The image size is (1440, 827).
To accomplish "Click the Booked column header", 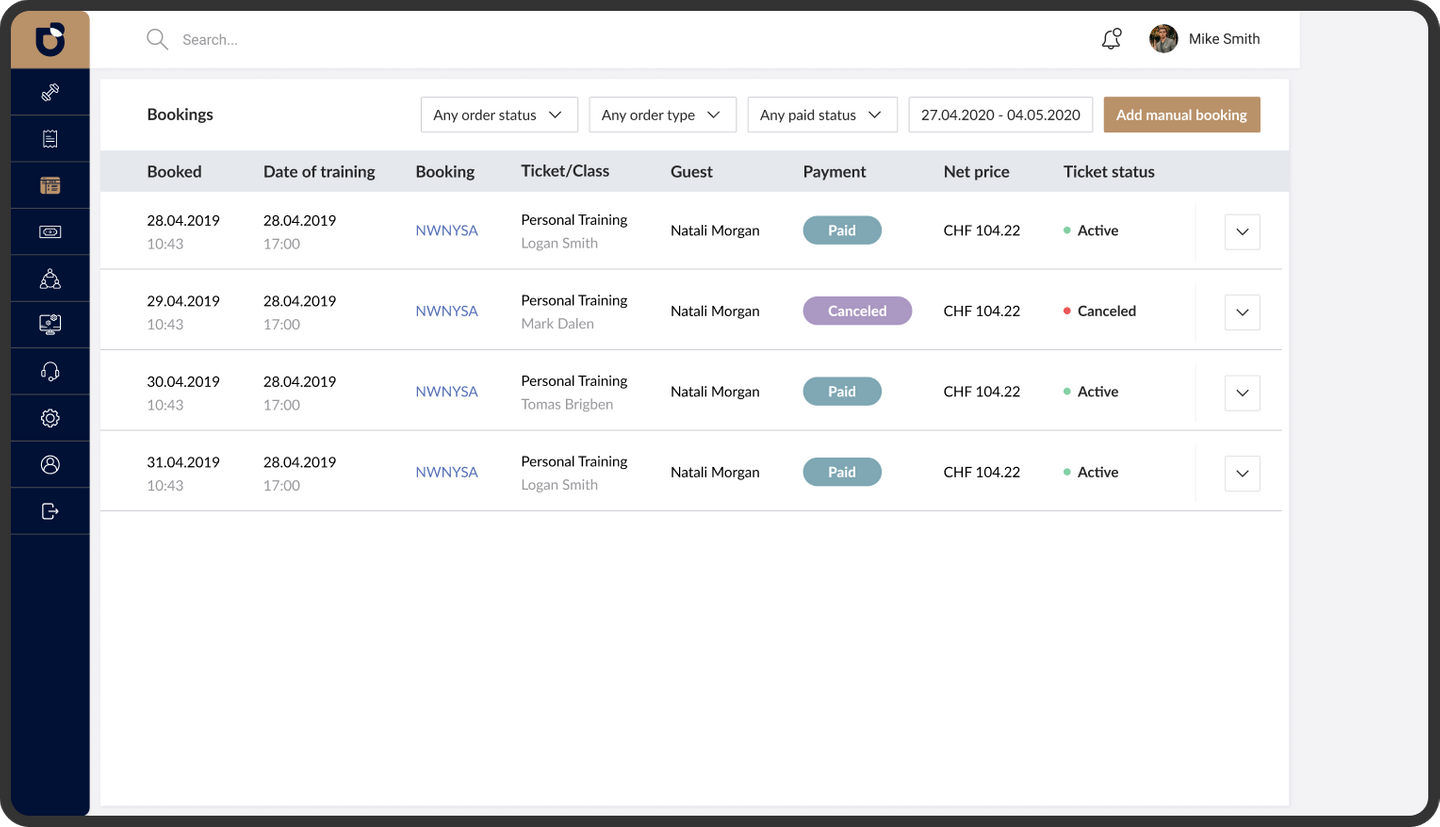I will click(174, 172).
